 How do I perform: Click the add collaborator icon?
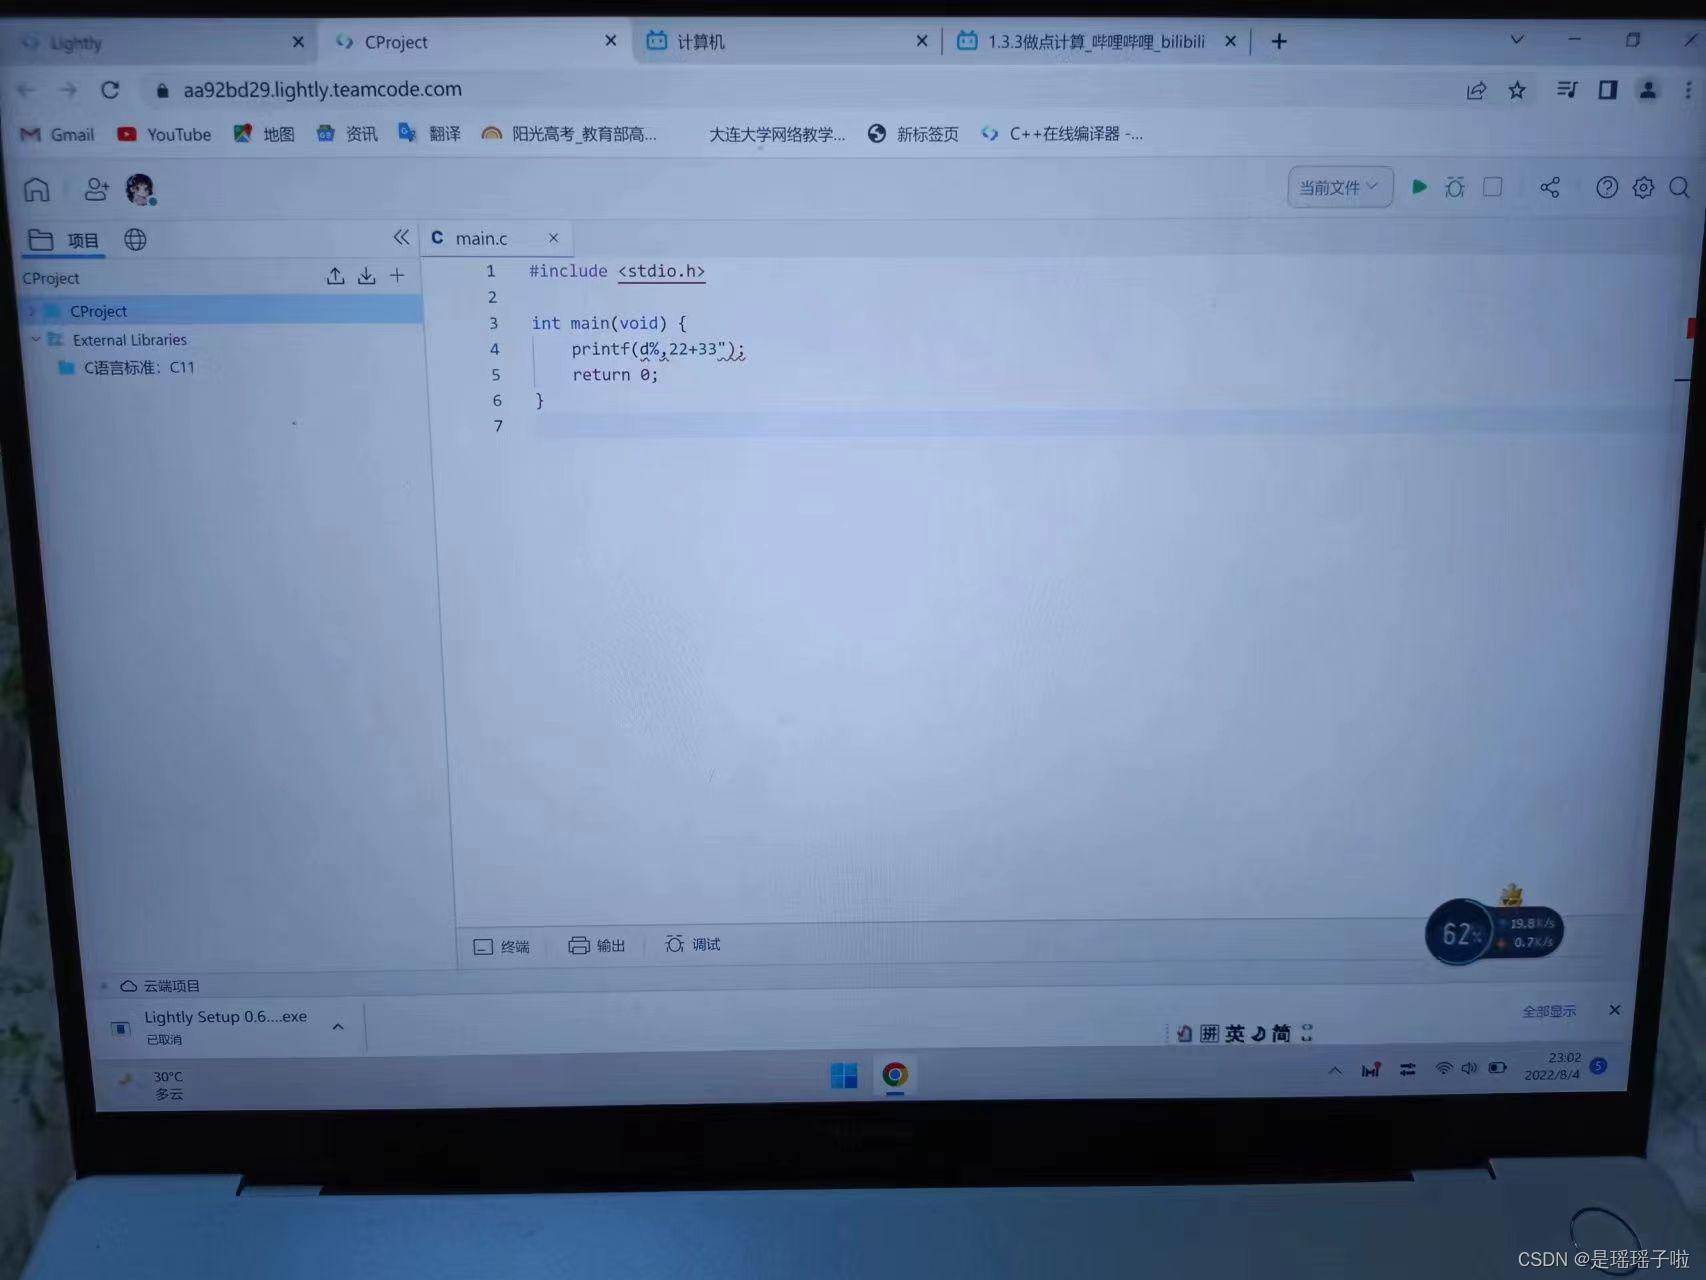(x=96, y=189)
